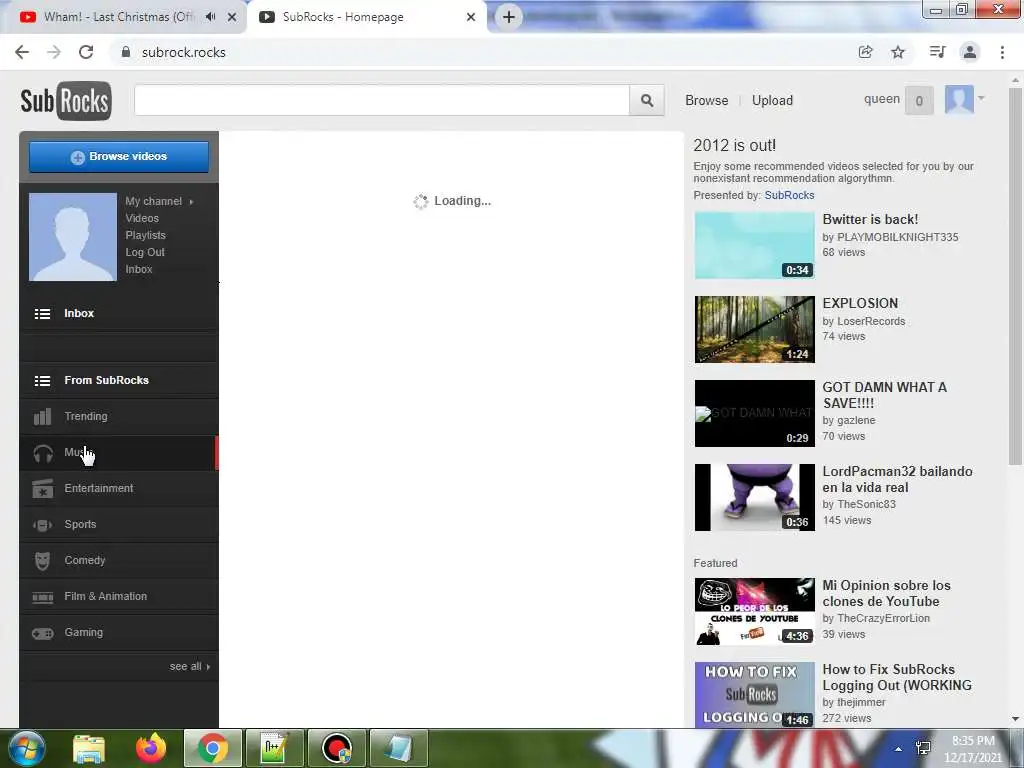Screen dimensions: 1024x768
Task: Open the How to Fix SubRocks thumbnail
Action: pos(754,695)
